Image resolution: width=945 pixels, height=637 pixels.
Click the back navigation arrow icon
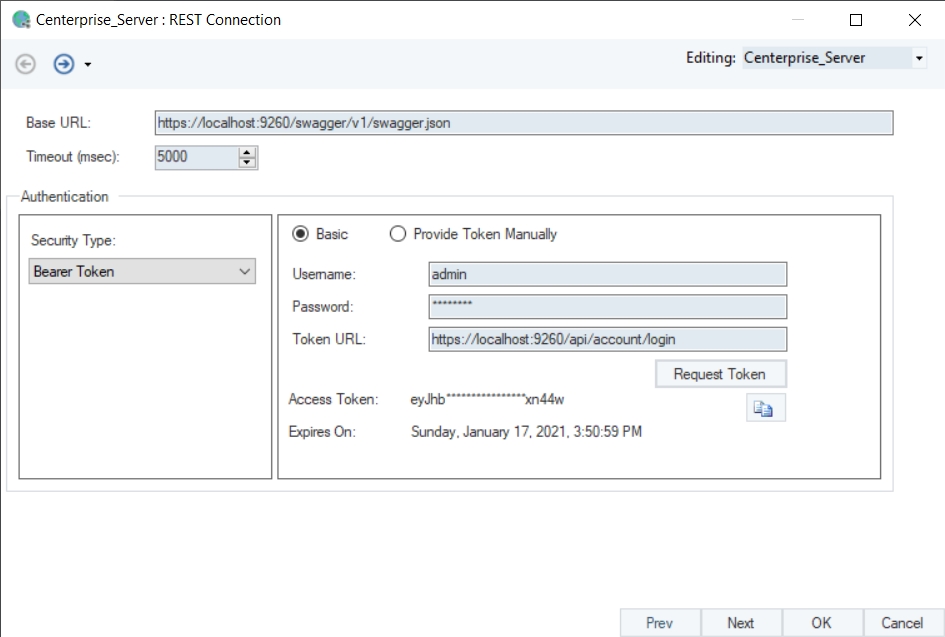point(26,64)
